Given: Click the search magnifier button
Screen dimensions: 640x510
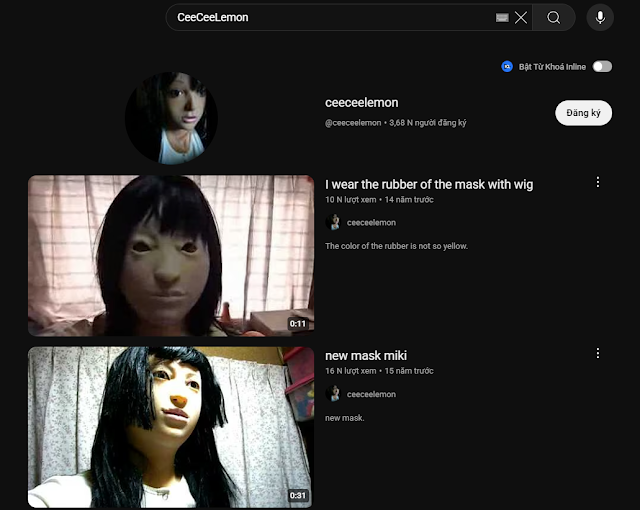Looking at the screenshot, I should (553, 18).
